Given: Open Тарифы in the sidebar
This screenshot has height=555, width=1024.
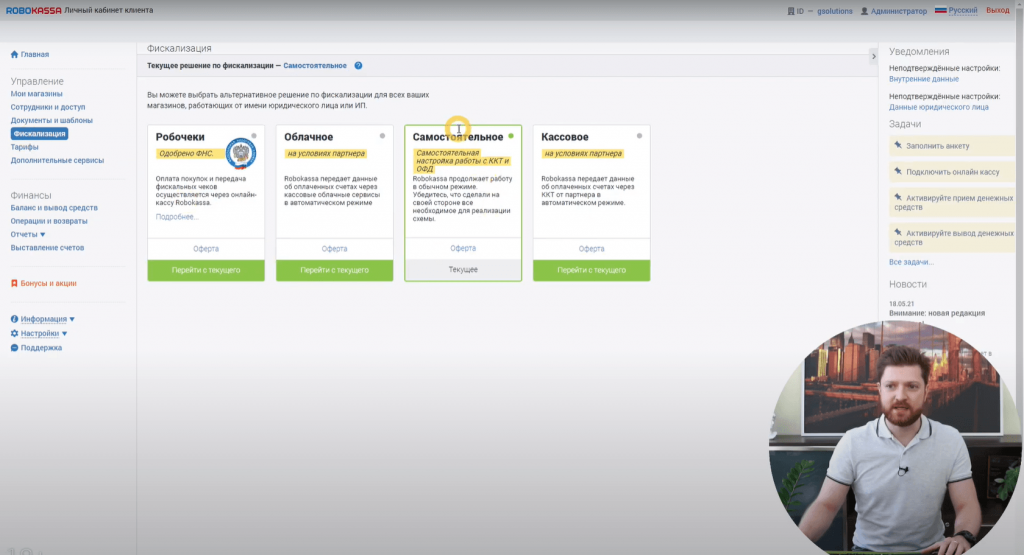Looking at the screenshot, I should click(x=24, y=147).
